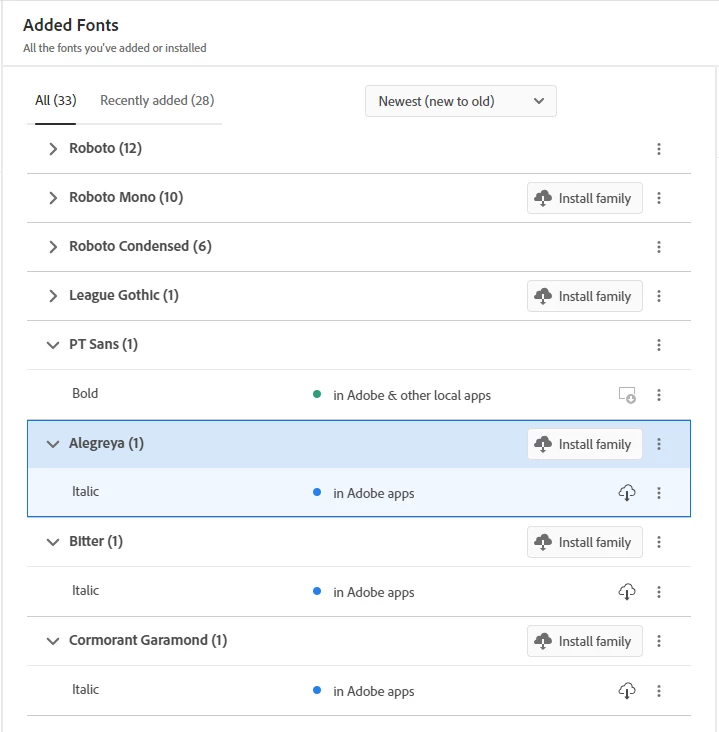Install family for Bitter
This screenshot has height=732, width=719.
click(x=584, y=542)
